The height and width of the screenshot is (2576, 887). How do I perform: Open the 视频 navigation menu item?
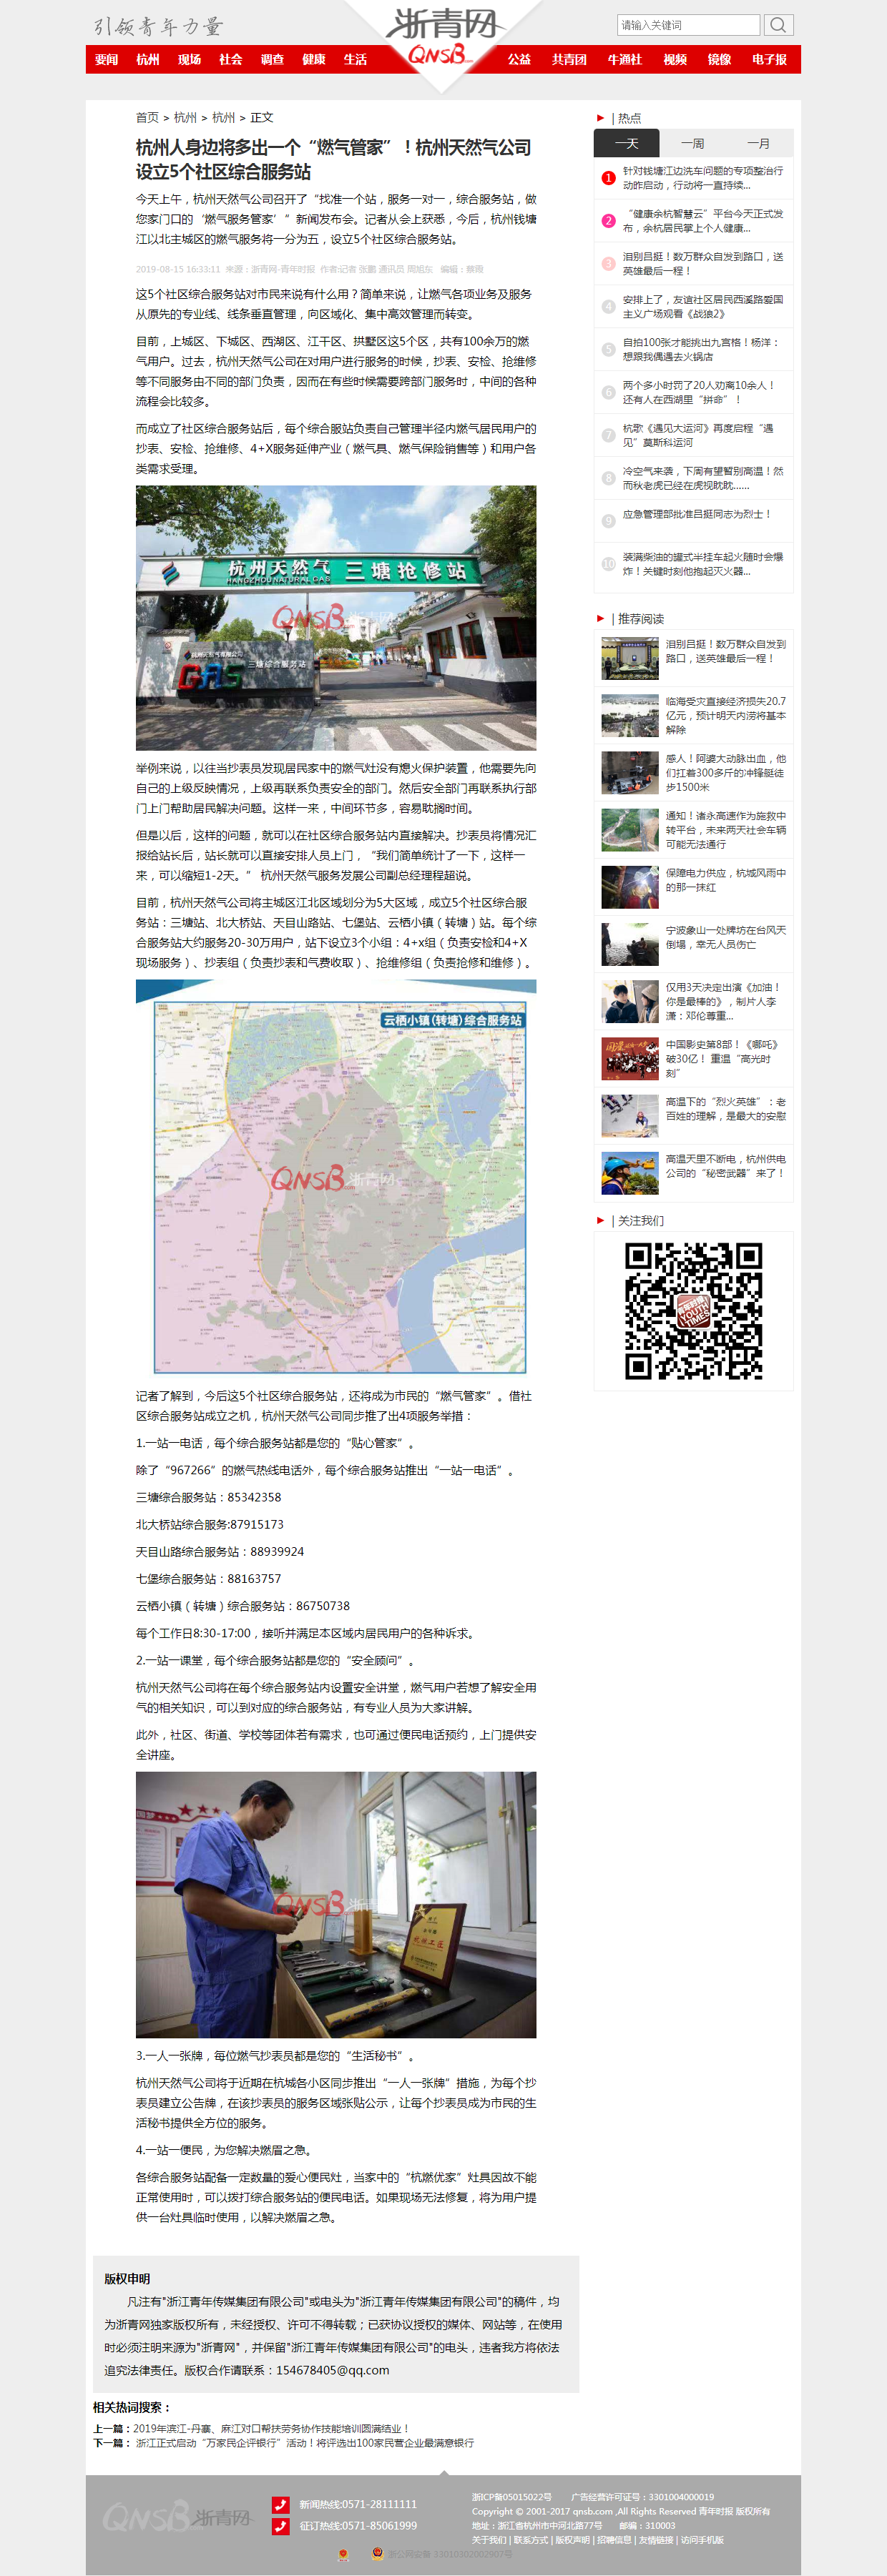click(x=675, y=60)
